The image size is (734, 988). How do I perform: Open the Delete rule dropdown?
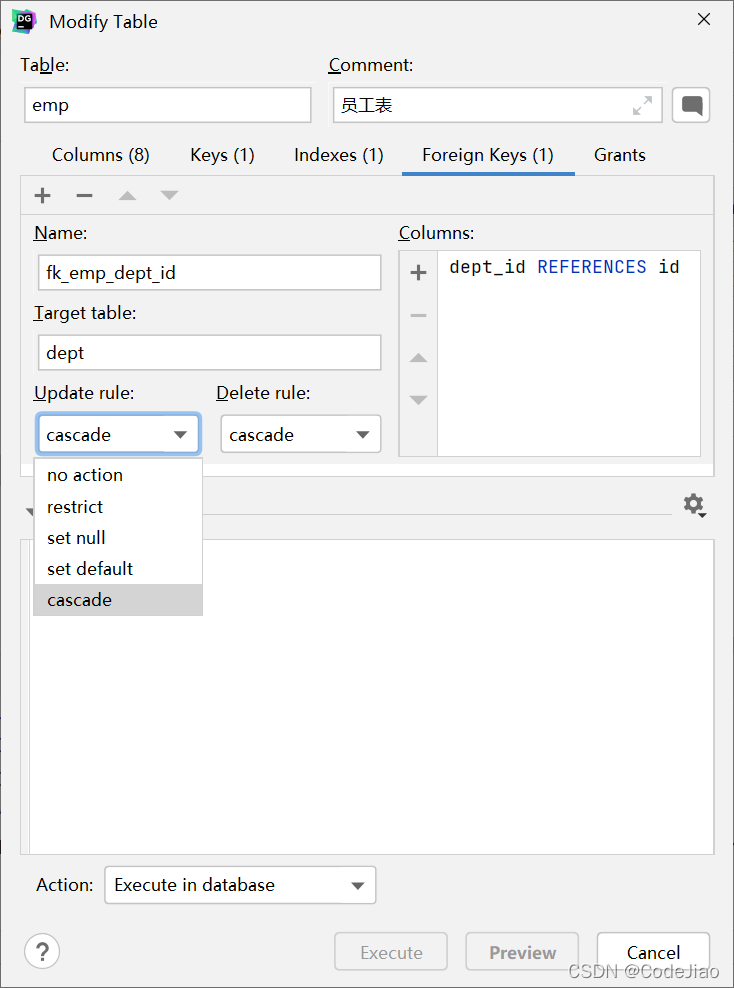pyautogui.click(x=301, y=434)
